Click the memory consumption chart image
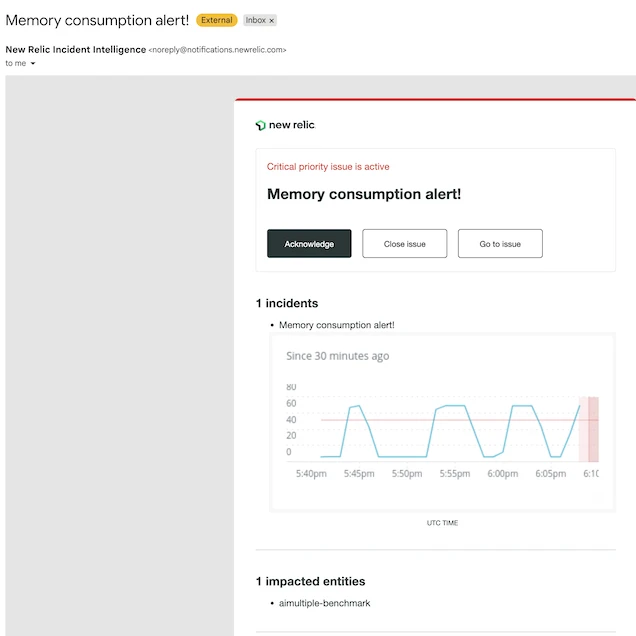 click(x=443, y=422)
